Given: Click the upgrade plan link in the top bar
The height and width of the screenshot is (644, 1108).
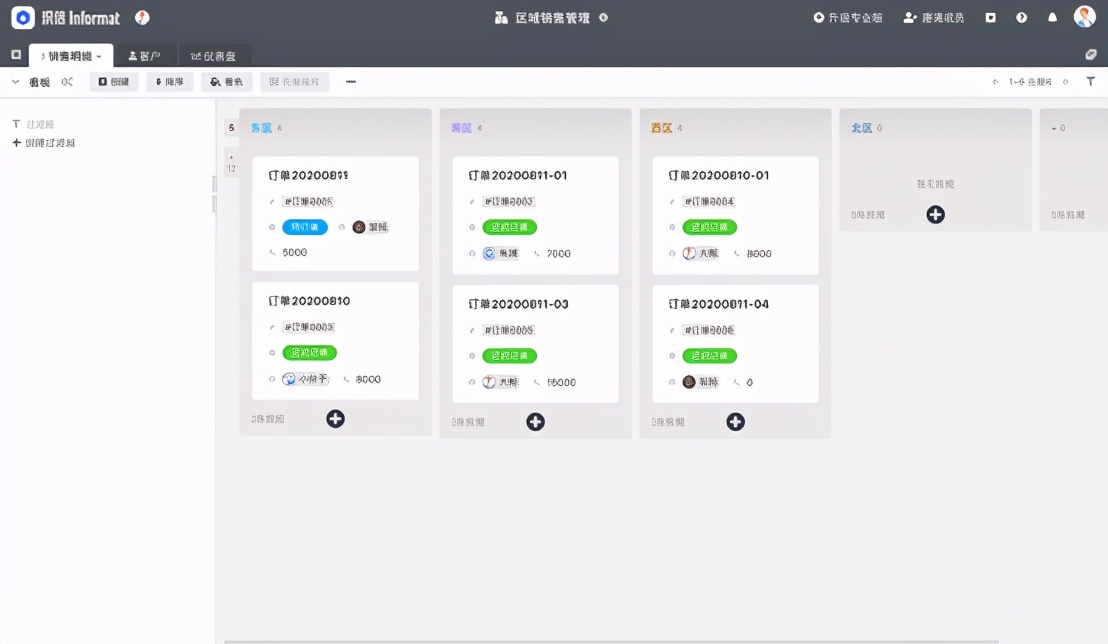Looking at the screenshot, I should click(x=846, y=17).
